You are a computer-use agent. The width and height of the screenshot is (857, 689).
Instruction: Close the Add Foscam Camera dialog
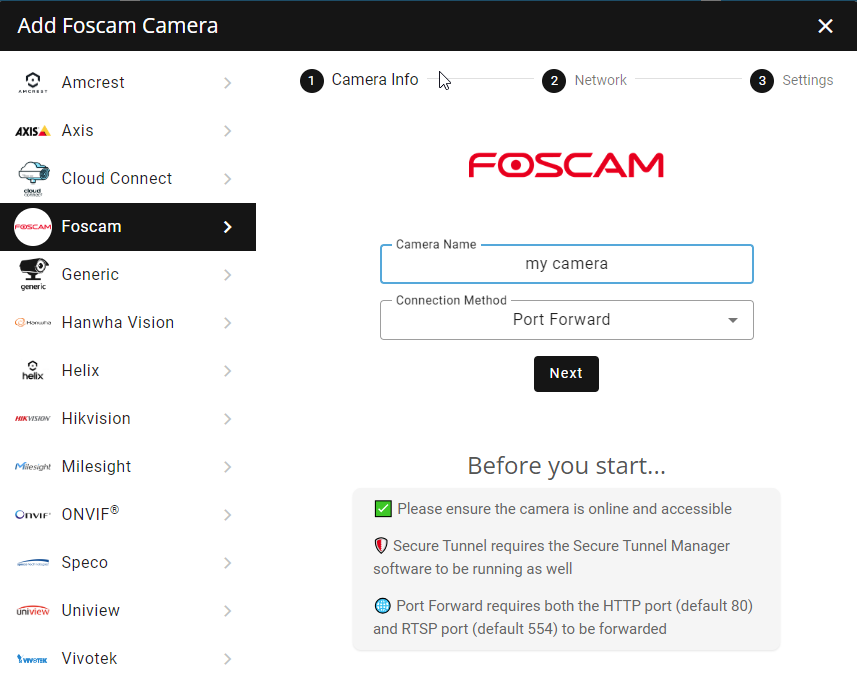[825, 26]
